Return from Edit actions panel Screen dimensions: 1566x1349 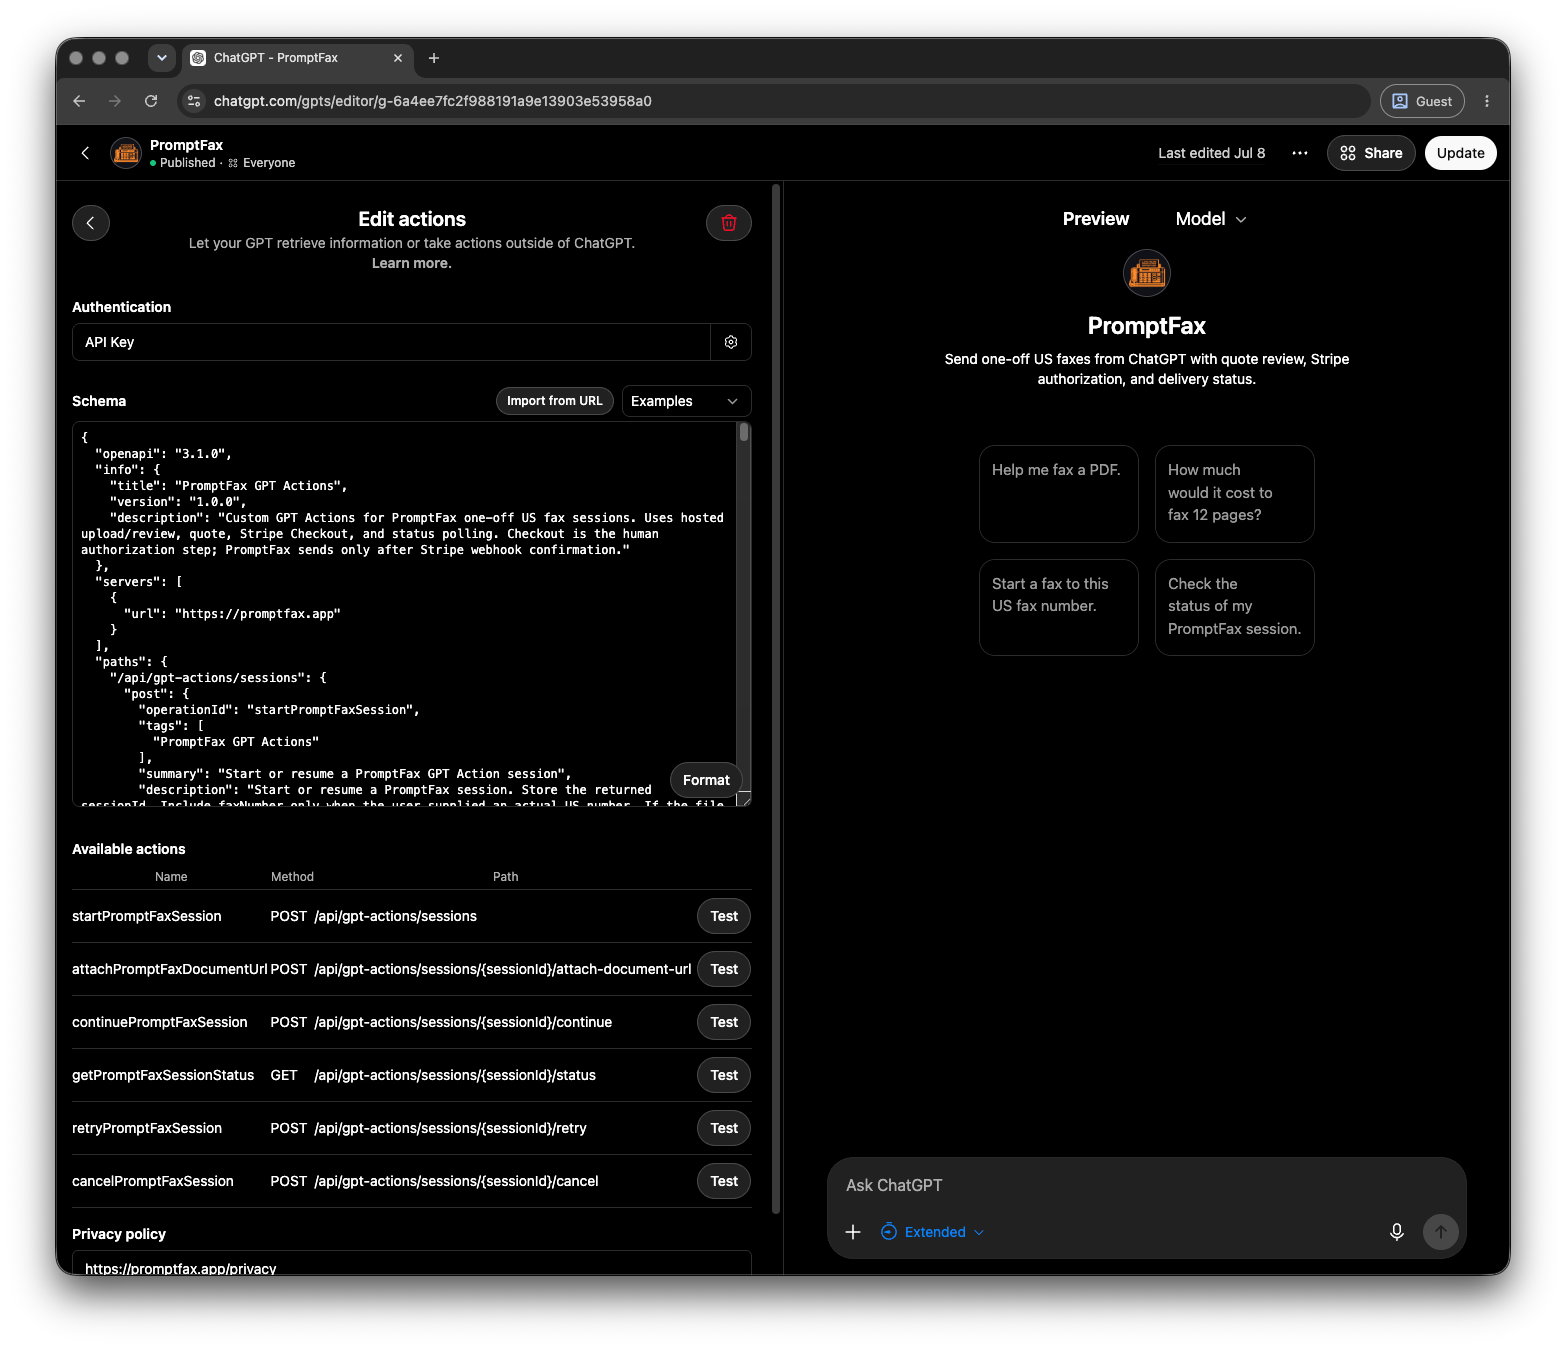(91, 223)
